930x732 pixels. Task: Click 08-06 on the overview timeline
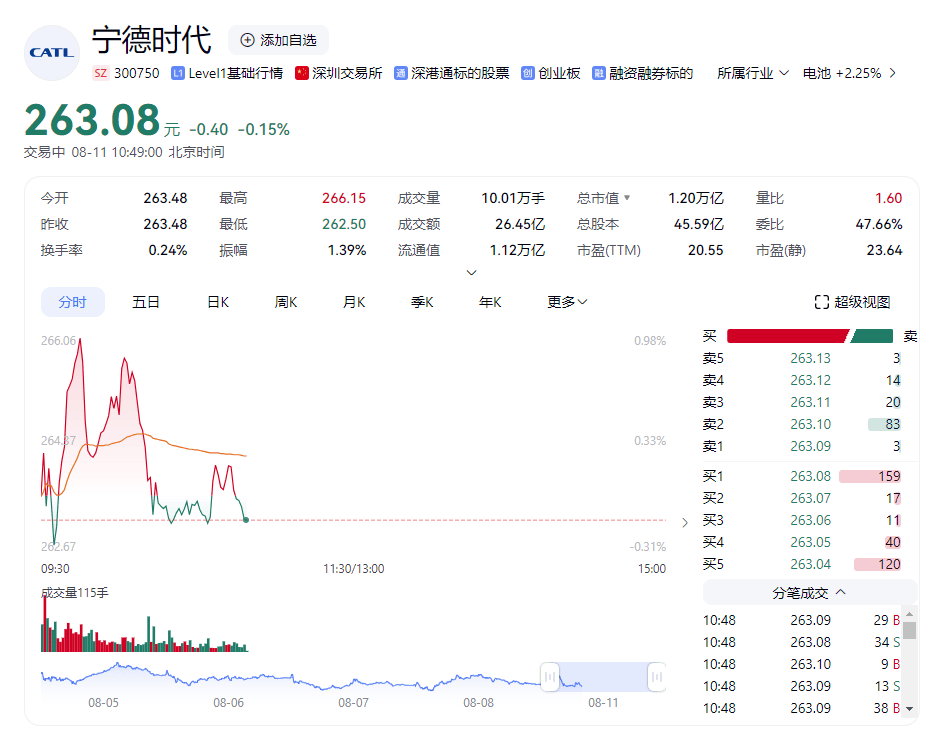click(228, 703)
